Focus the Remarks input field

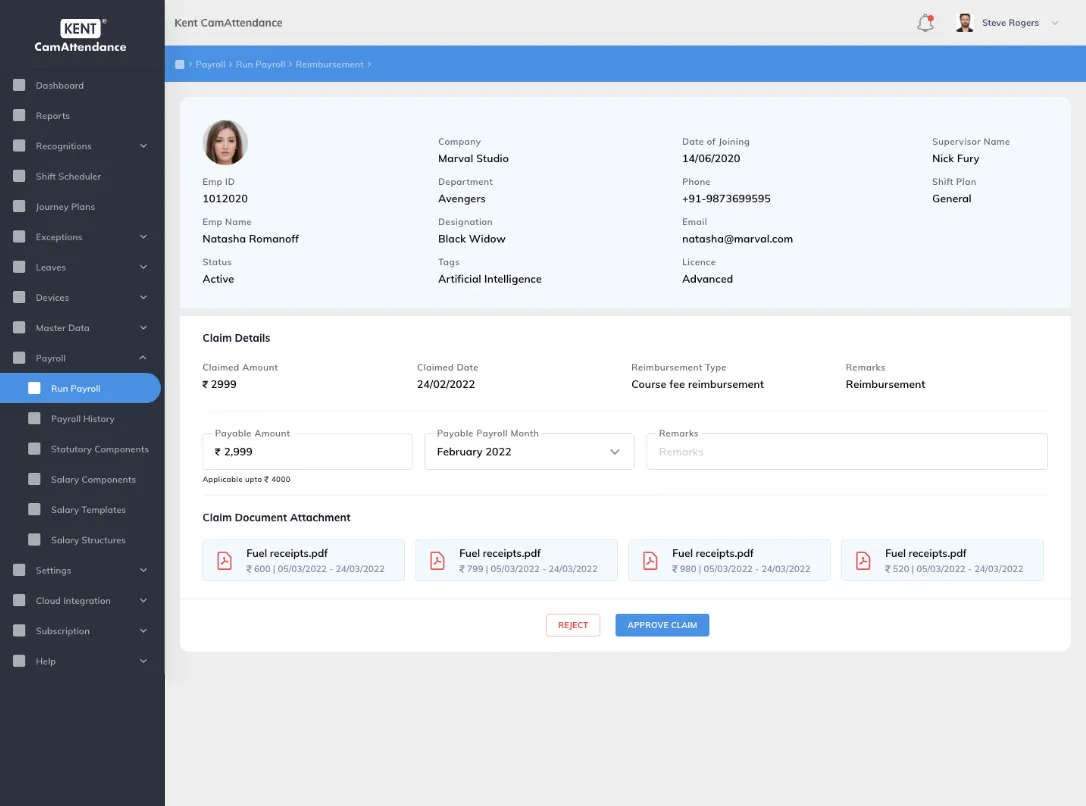pyautogui.click(x=846, y=451)
